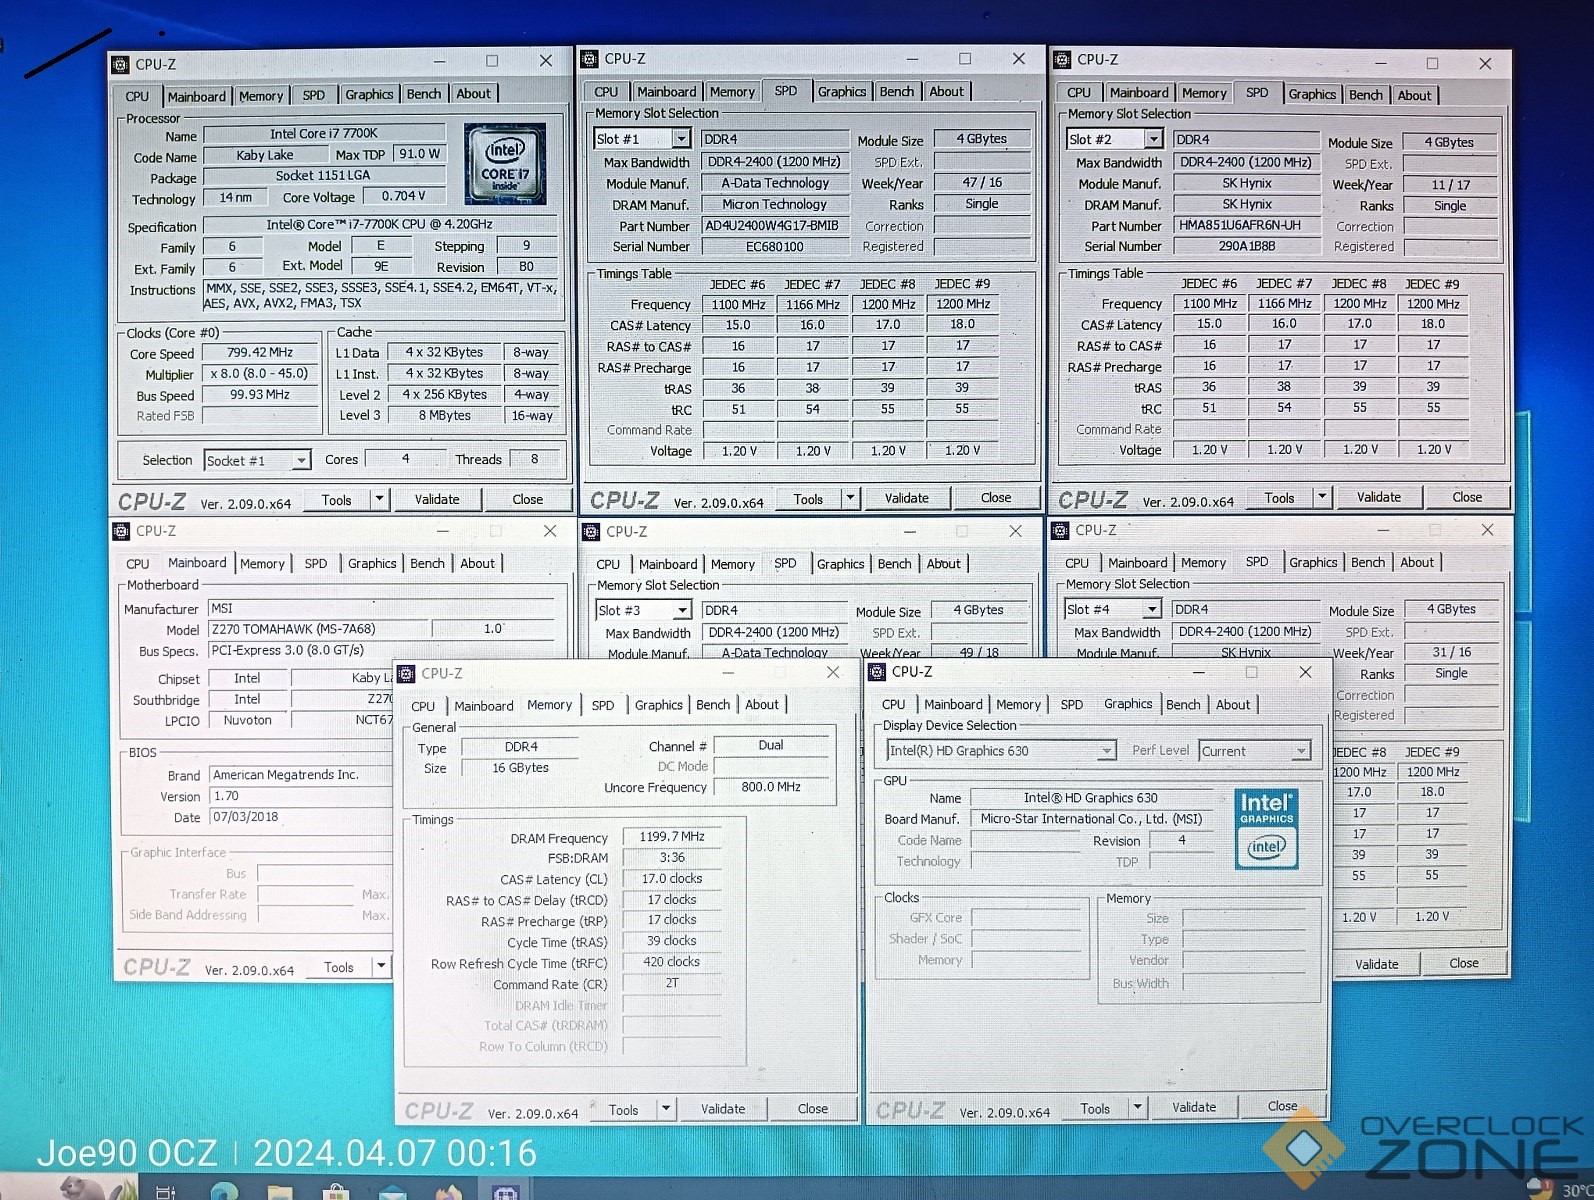Click Close button in the Memory window
The height and width of the screenshot is (1200, 1594).
pyautogui.click(x=812, y=1109)
